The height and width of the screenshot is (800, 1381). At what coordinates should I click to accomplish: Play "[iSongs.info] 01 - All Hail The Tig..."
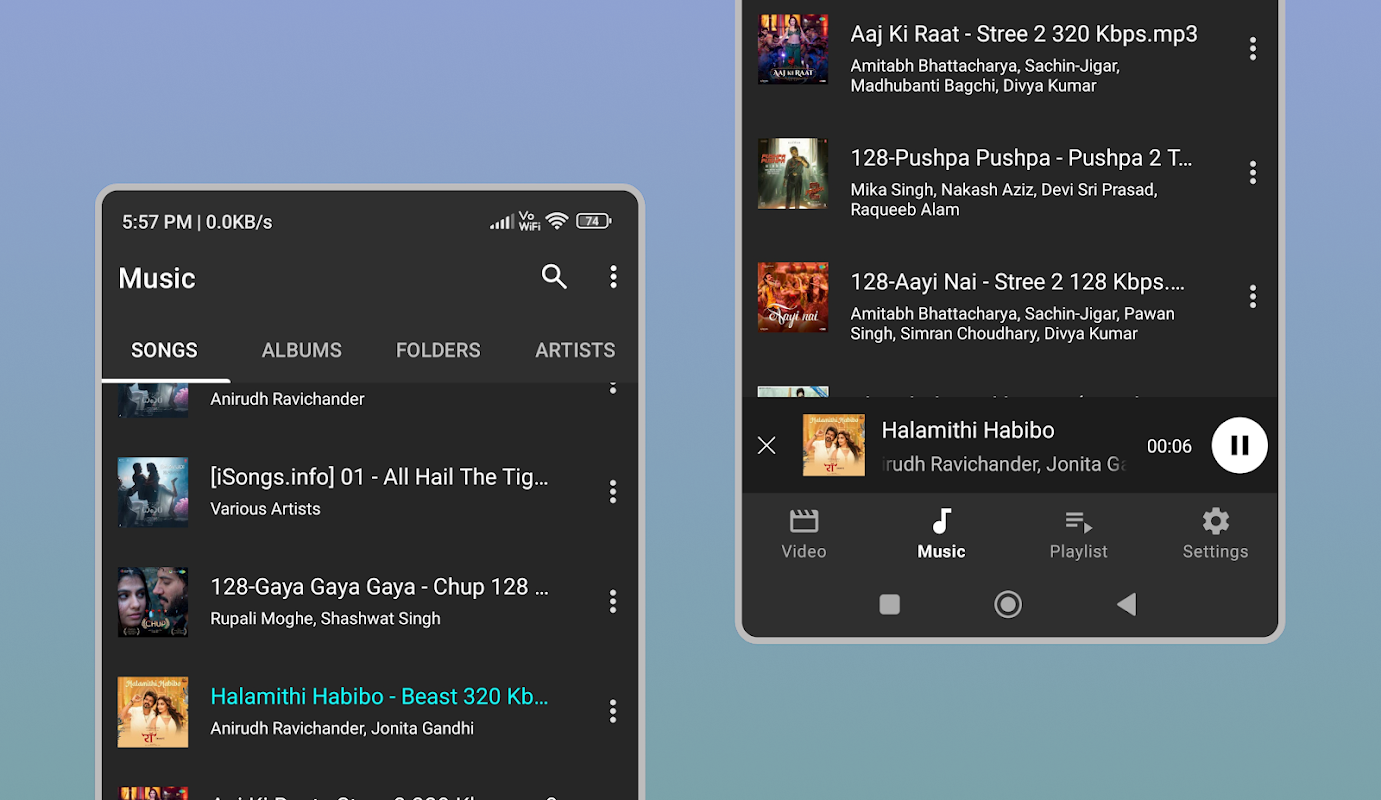[x=379, y=477]
